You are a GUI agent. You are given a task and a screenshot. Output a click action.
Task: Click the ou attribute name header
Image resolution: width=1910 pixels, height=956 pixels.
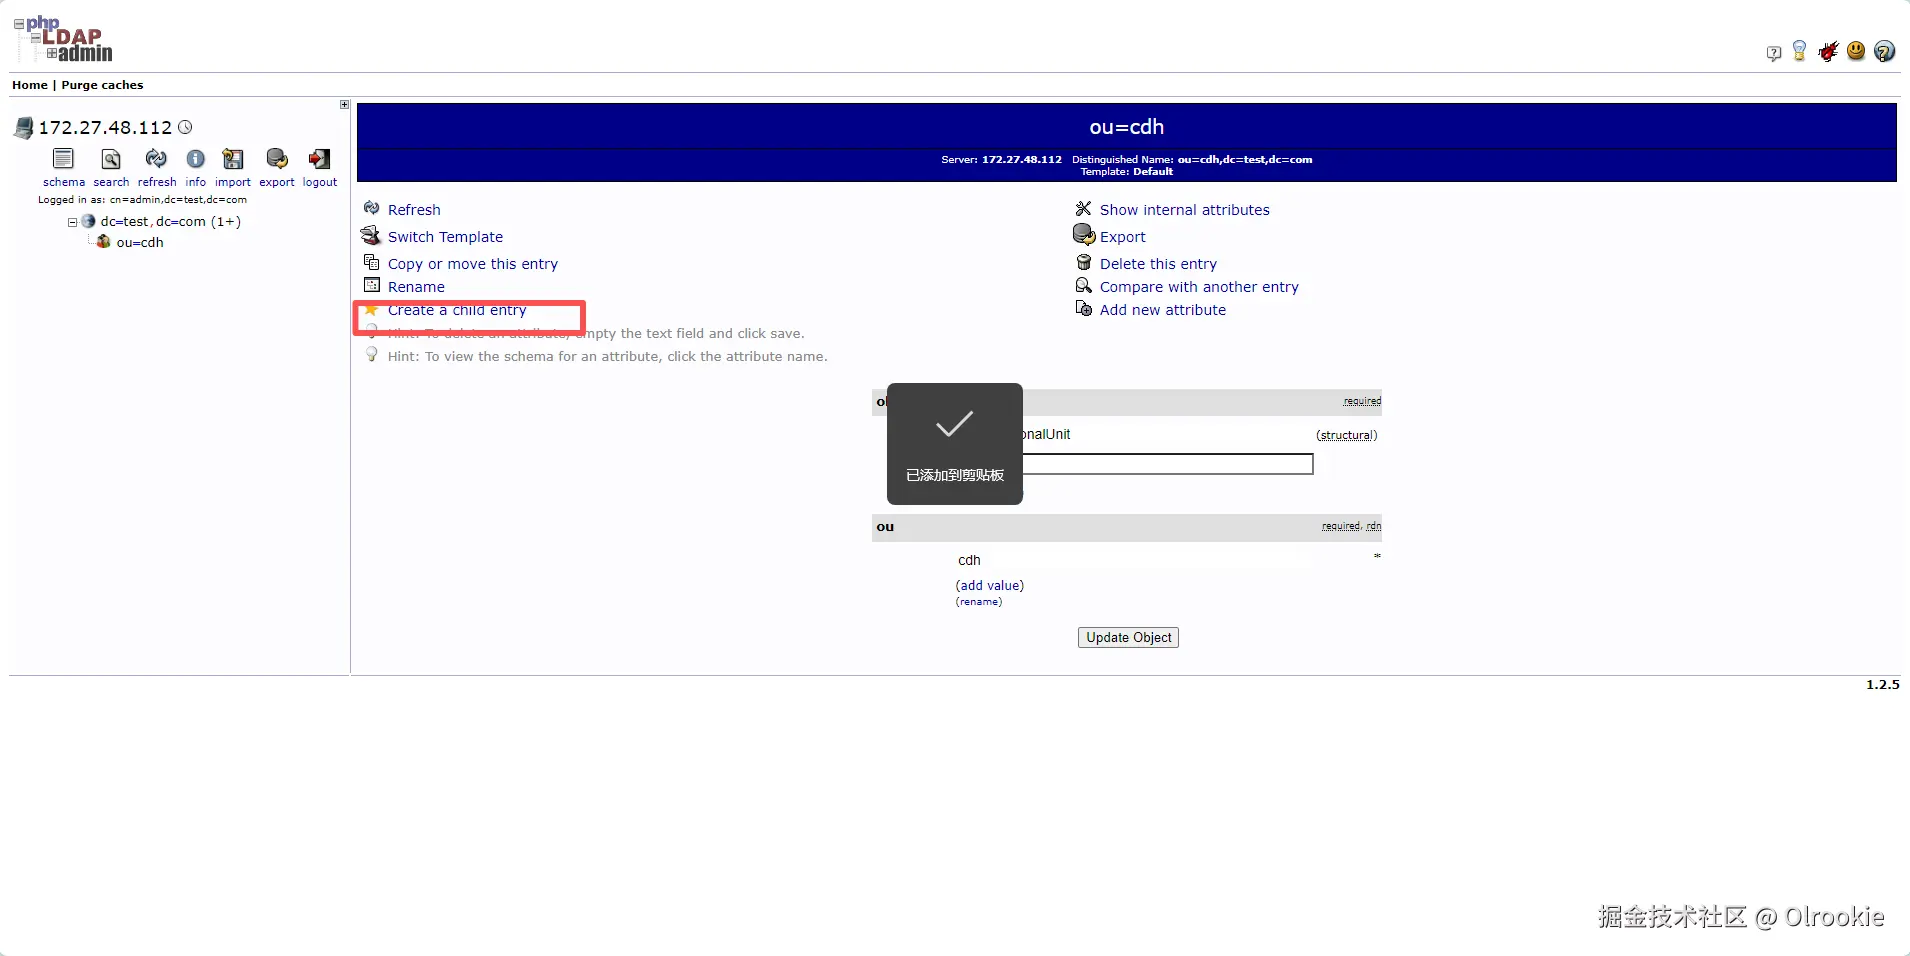coord(886,527)
